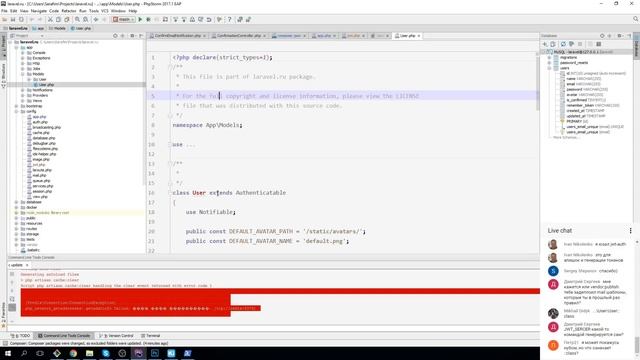Expand the folded use imports line
640x360 pixels.
coord(170,144)
